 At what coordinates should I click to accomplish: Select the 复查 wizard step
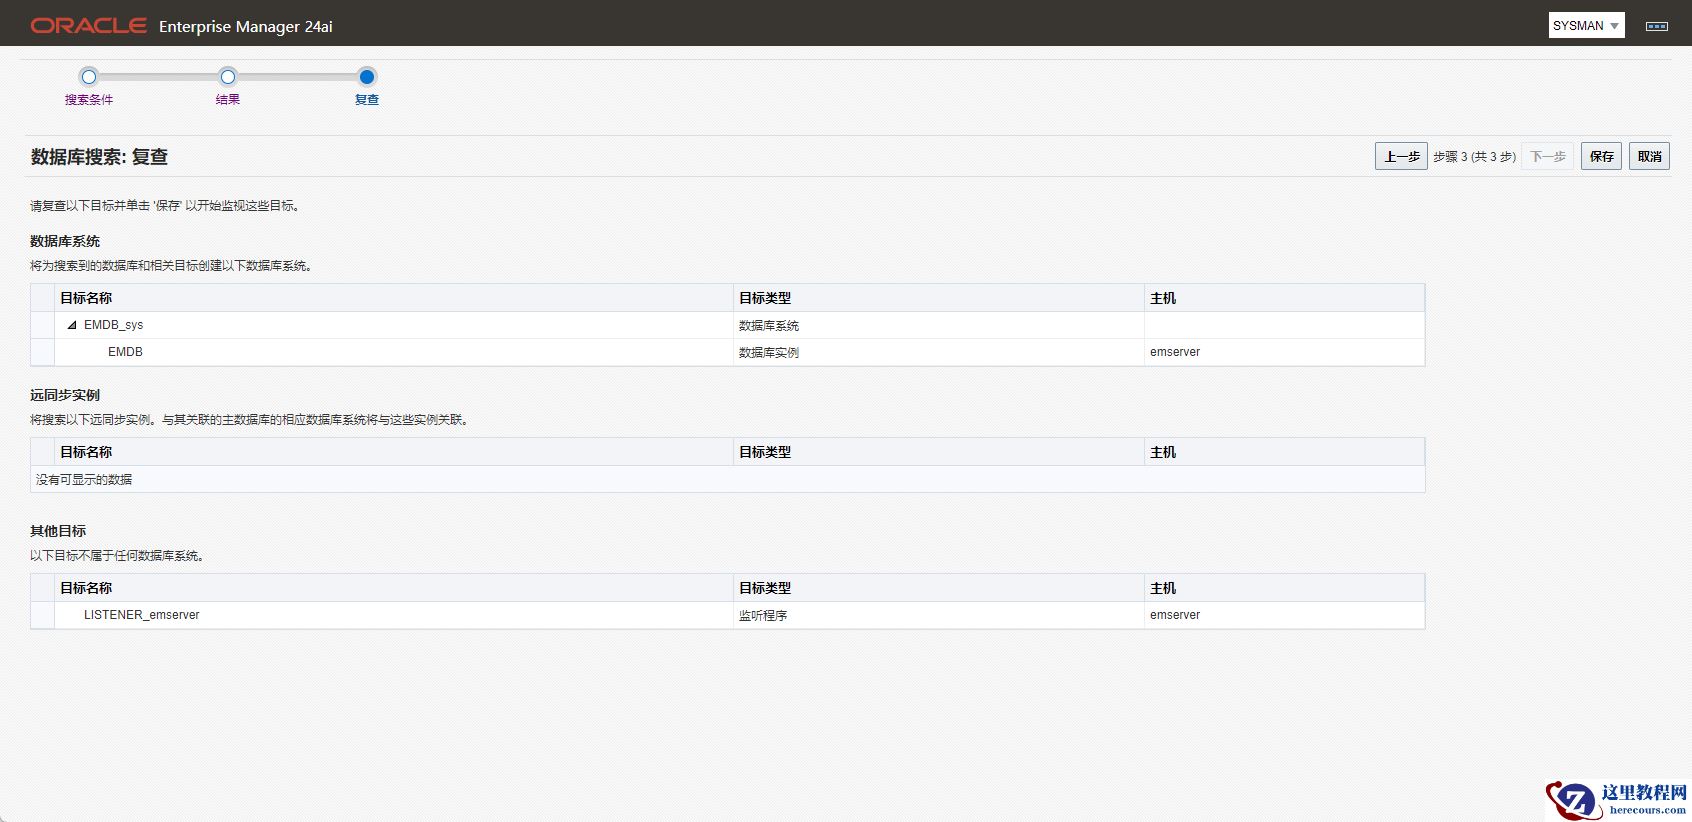pos(367,99)
